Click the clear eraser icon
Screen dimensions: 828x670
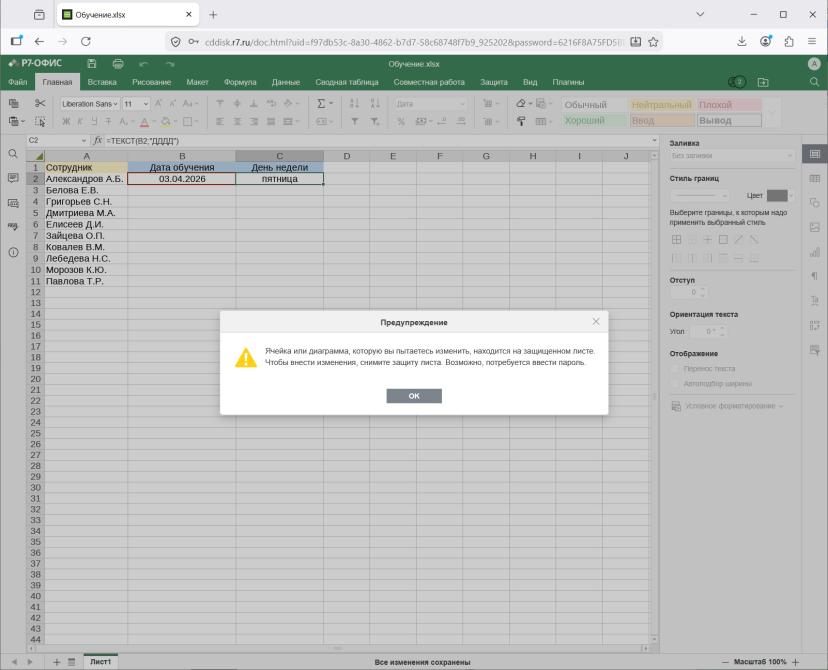coord(521,103)
